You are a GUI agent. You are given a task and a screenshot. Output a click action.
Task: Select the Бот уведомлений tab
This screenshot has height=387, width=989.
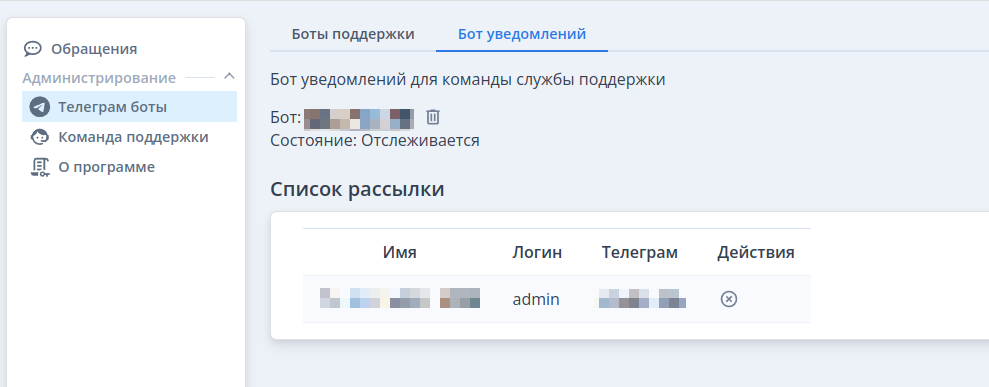click(522, 34)
